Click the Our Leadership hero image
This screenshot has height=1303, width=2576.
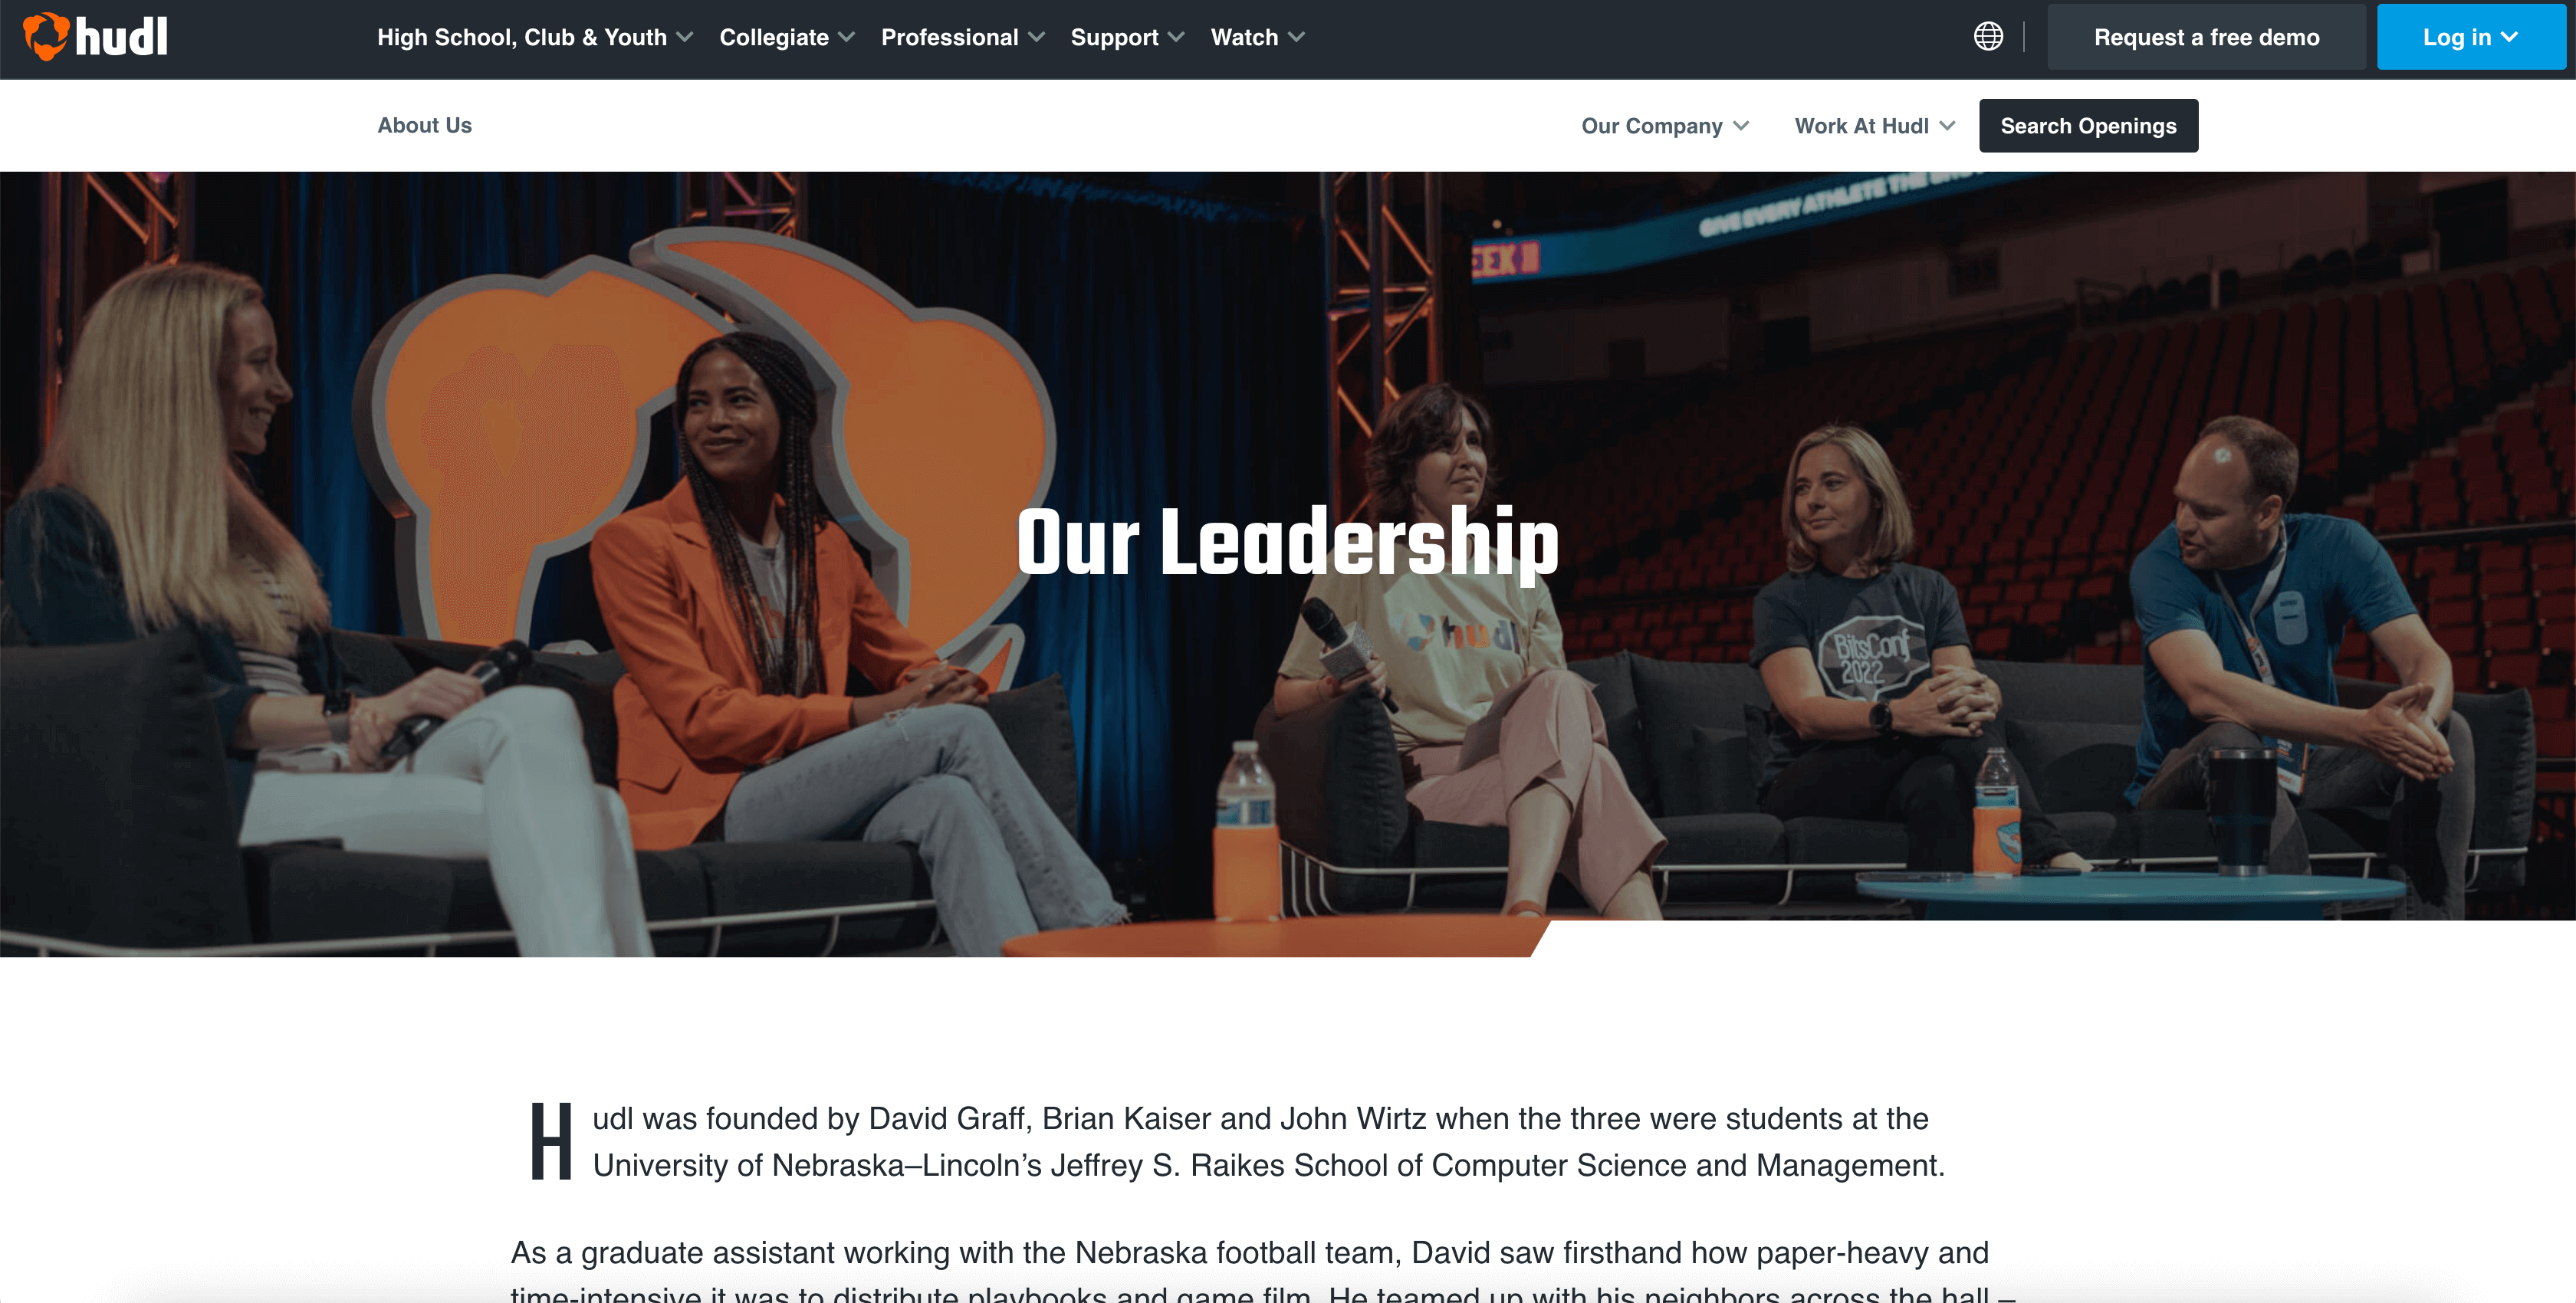[1288, 564]
